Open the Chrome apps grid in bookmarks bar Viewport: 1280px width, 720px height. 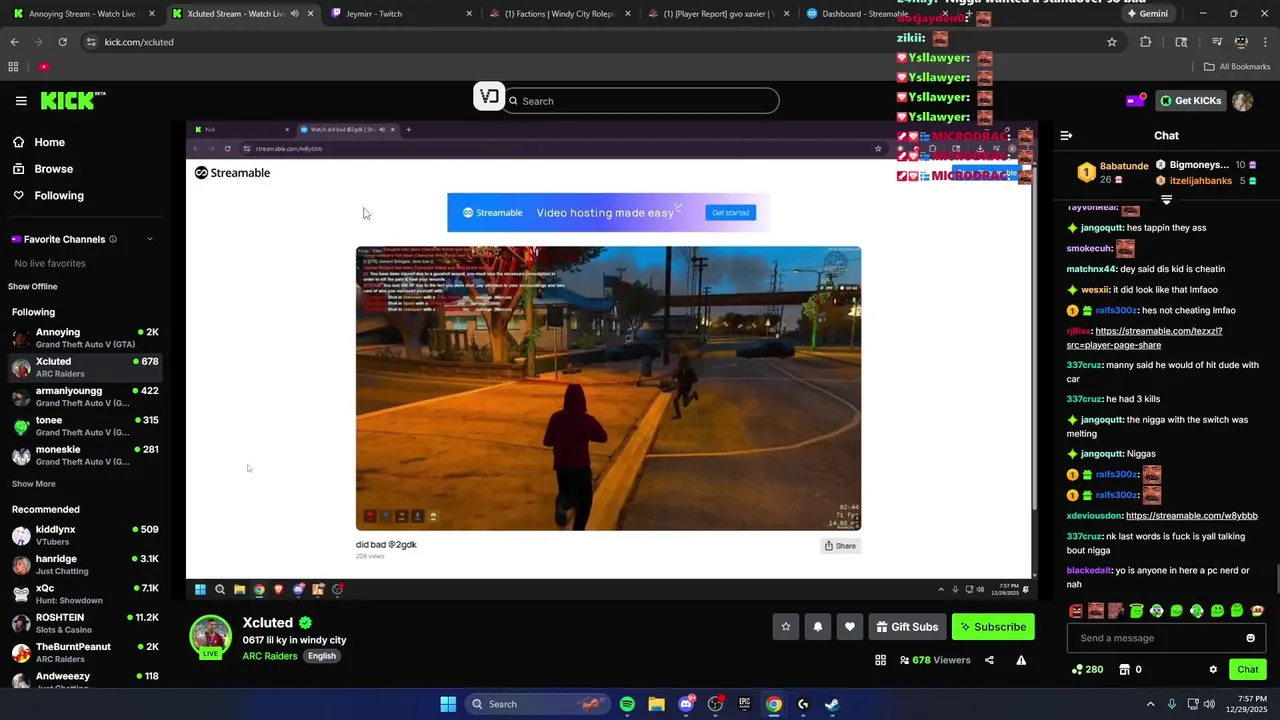click(x=13, y=67)
